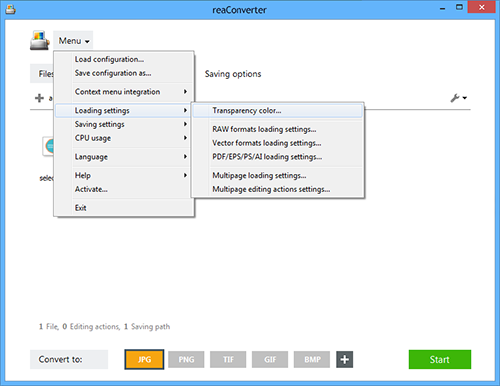Click the plus add files icon
Image resolution: width=500 pixels, height=386 pixels.
point(39,98)
